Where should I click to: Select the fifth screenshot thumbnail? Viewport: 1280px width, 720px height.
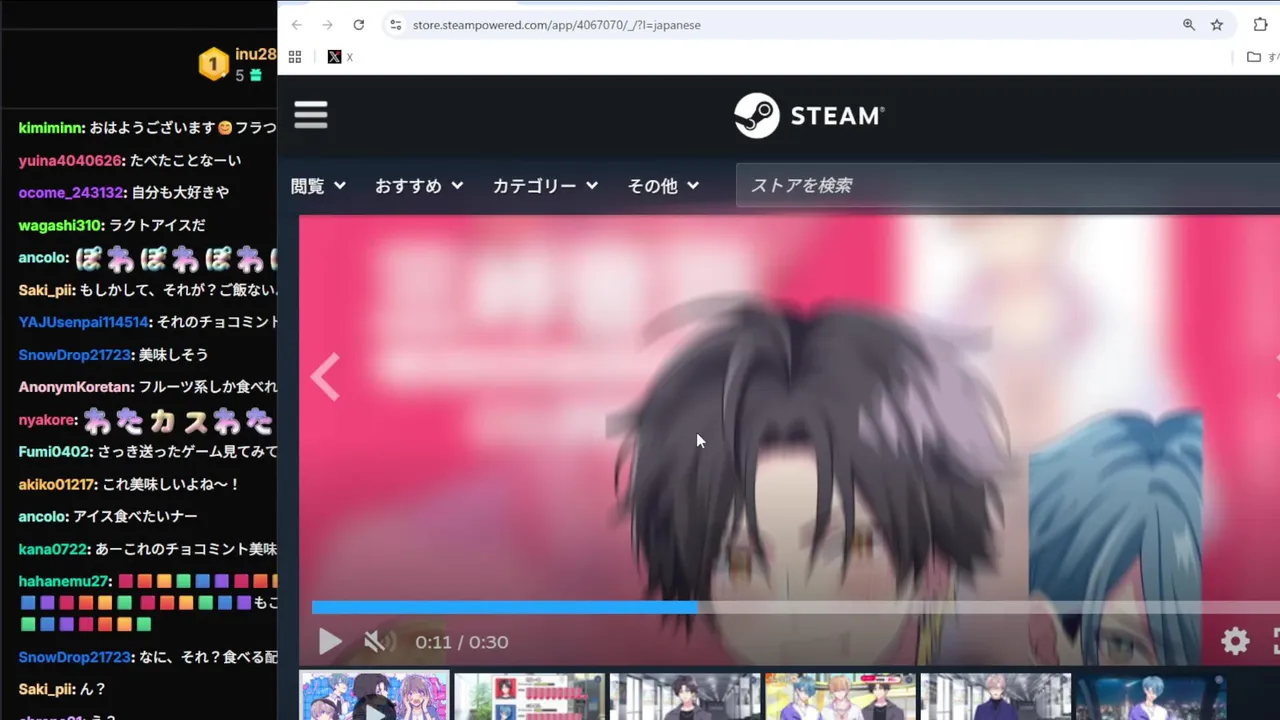(996, 697)
